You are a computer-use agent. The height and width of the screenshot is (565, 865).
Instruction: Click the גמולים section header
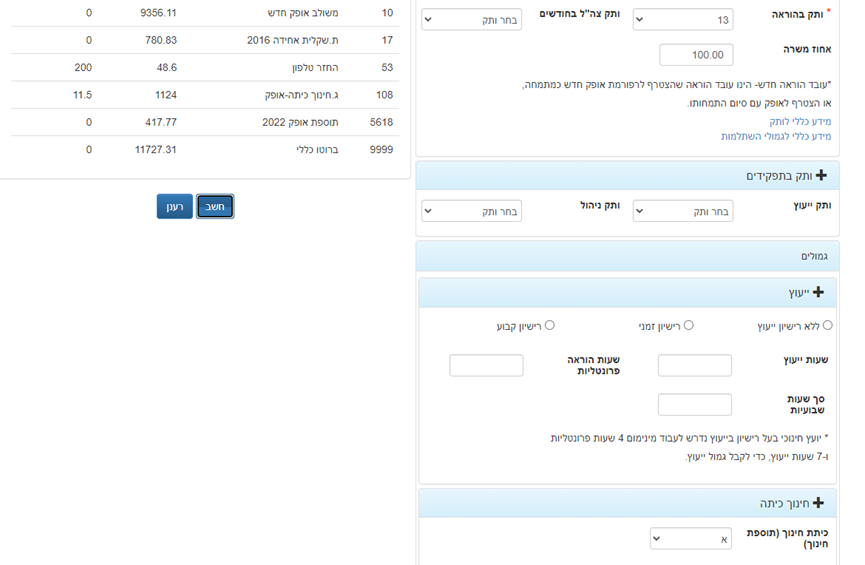point(628,256)
